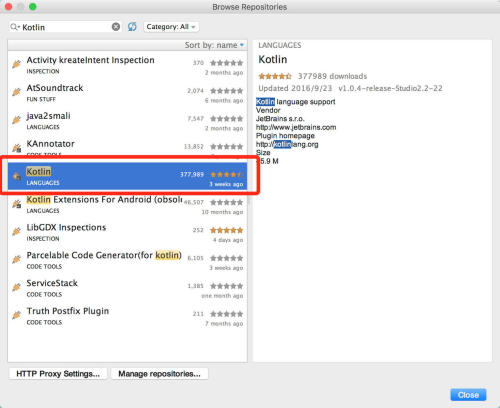
Task: Click the Kotlin heading in details panel
Action: (x=273, y=59)
